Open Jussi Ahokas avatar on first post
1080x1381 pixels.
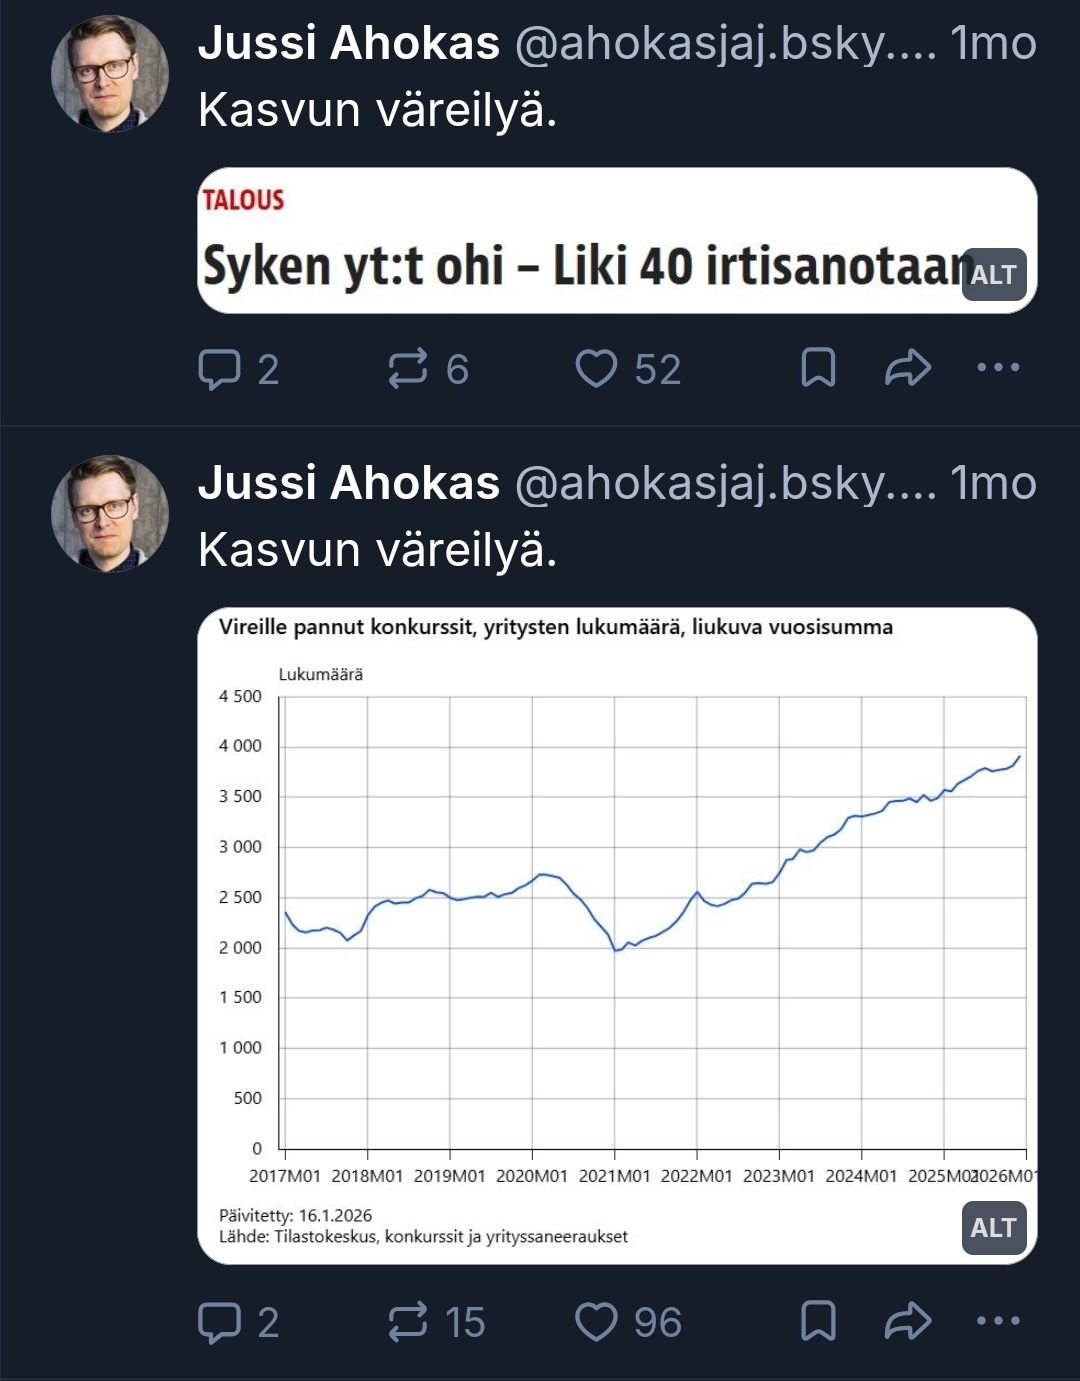(x=110, y=75)
